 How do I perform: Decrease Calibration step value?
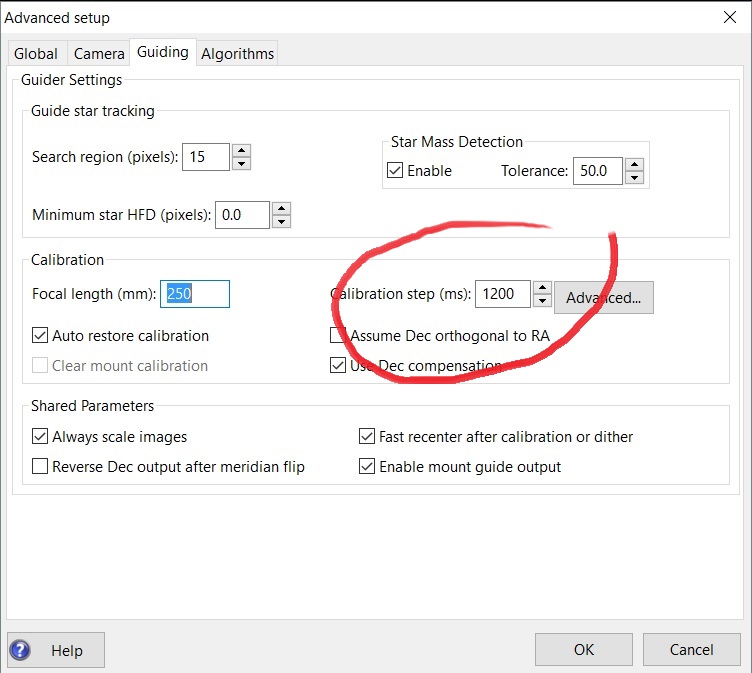tap(542, 300)
